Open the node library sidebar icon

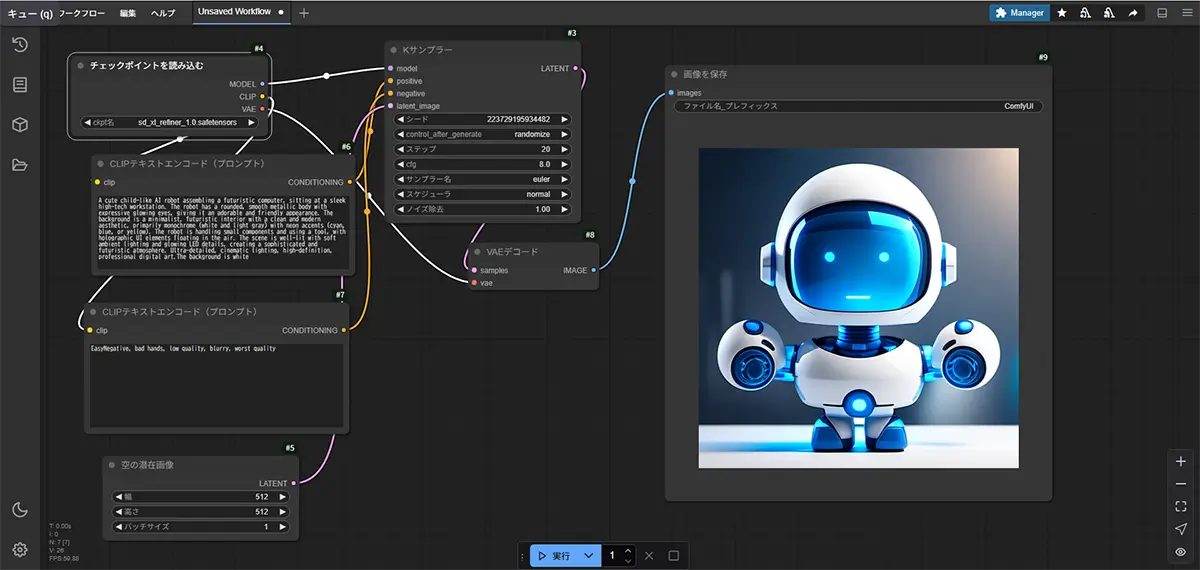click(x=19, y=85)
